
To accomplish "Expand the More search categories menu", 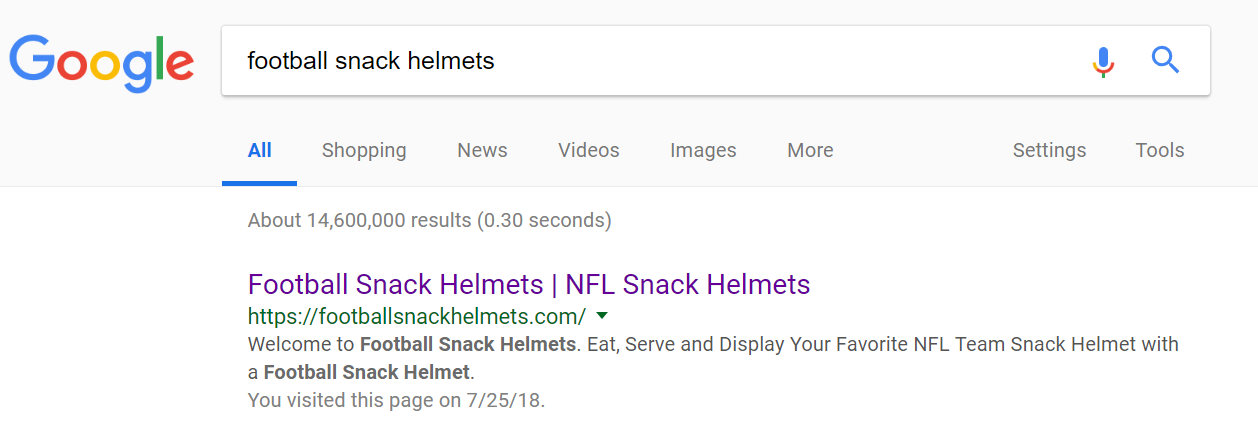I will [x=810, y=151].
